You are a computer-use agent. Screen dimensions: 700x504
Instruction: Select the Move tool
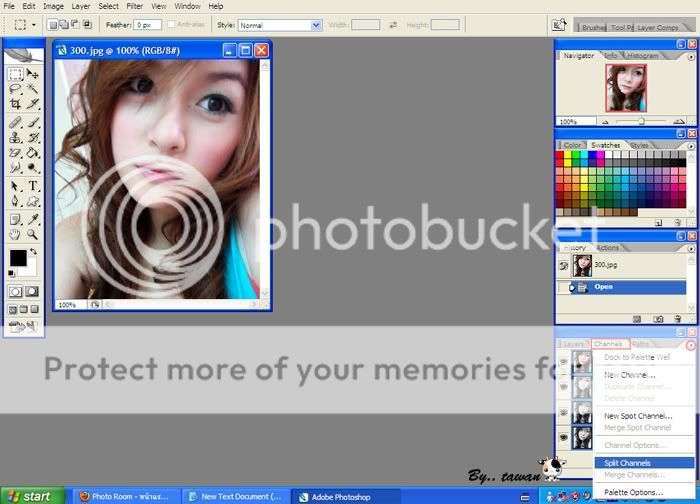coord(33,74)
